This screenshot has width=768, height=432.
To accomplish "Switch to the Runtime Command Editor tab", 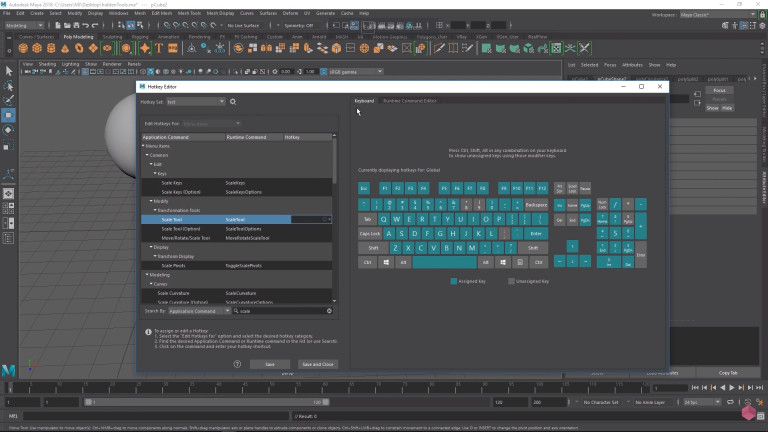I will point(409,101).
